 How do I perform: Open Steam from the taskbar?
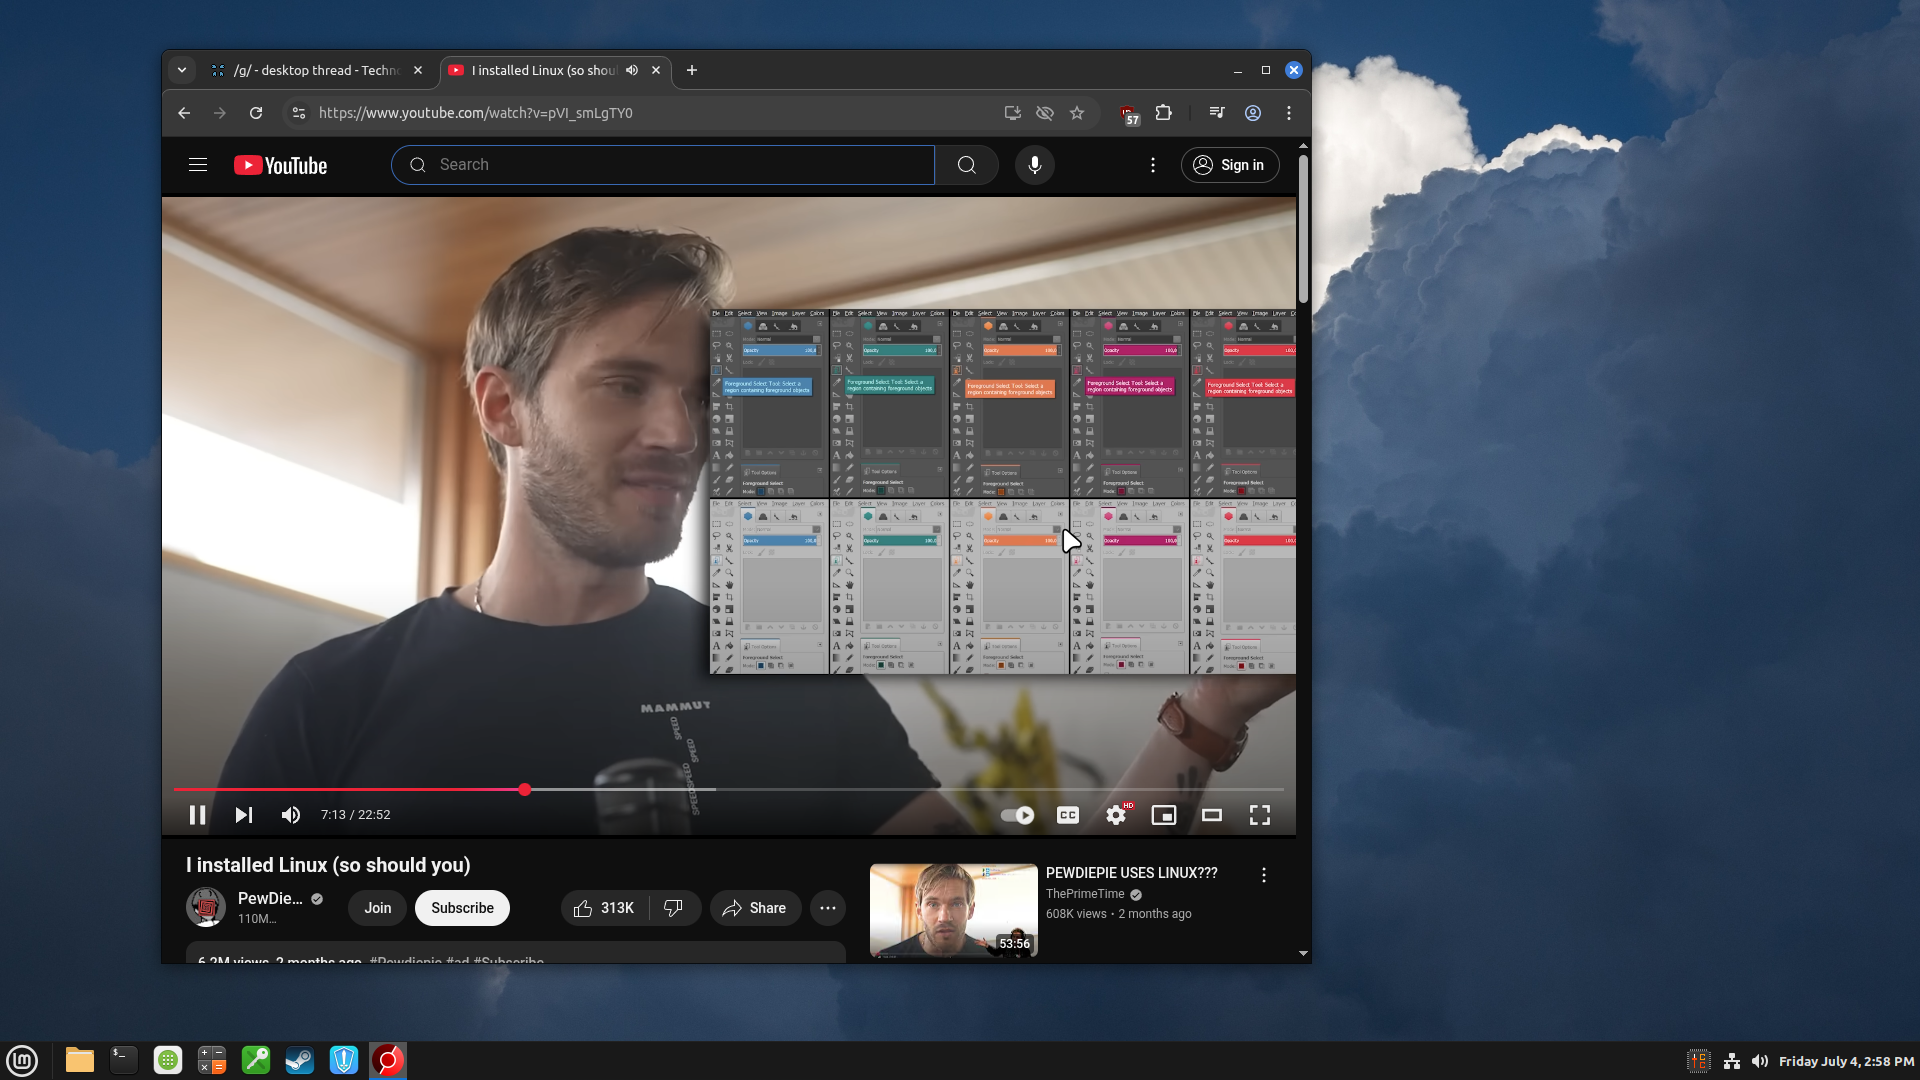(300, 1060)
